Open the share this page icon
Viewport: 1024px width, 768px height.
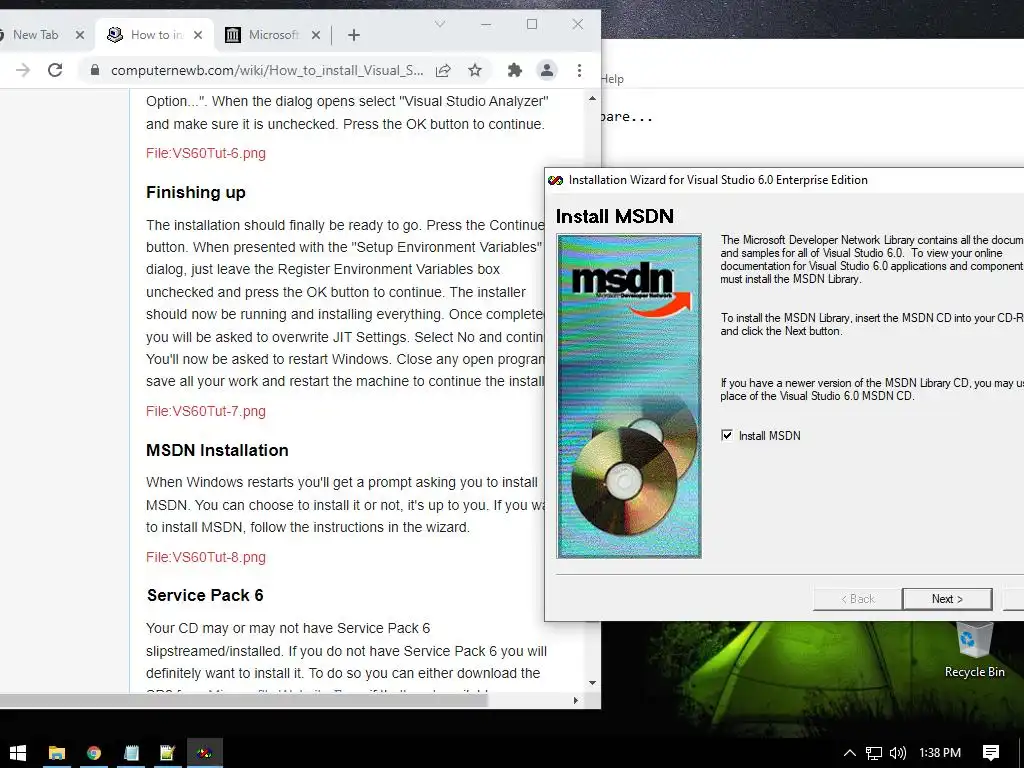click(443, 70)
